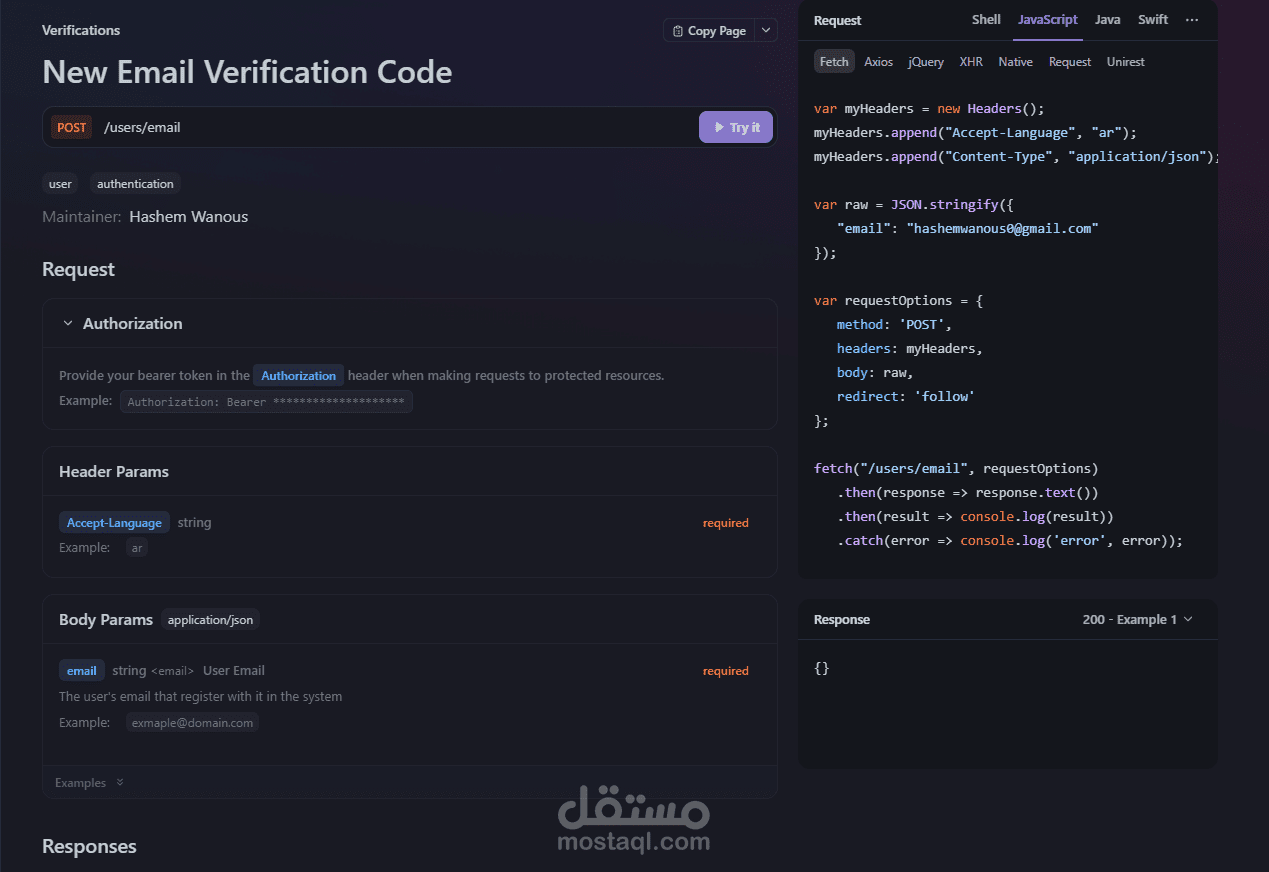Click the email address string in code

1003,228
